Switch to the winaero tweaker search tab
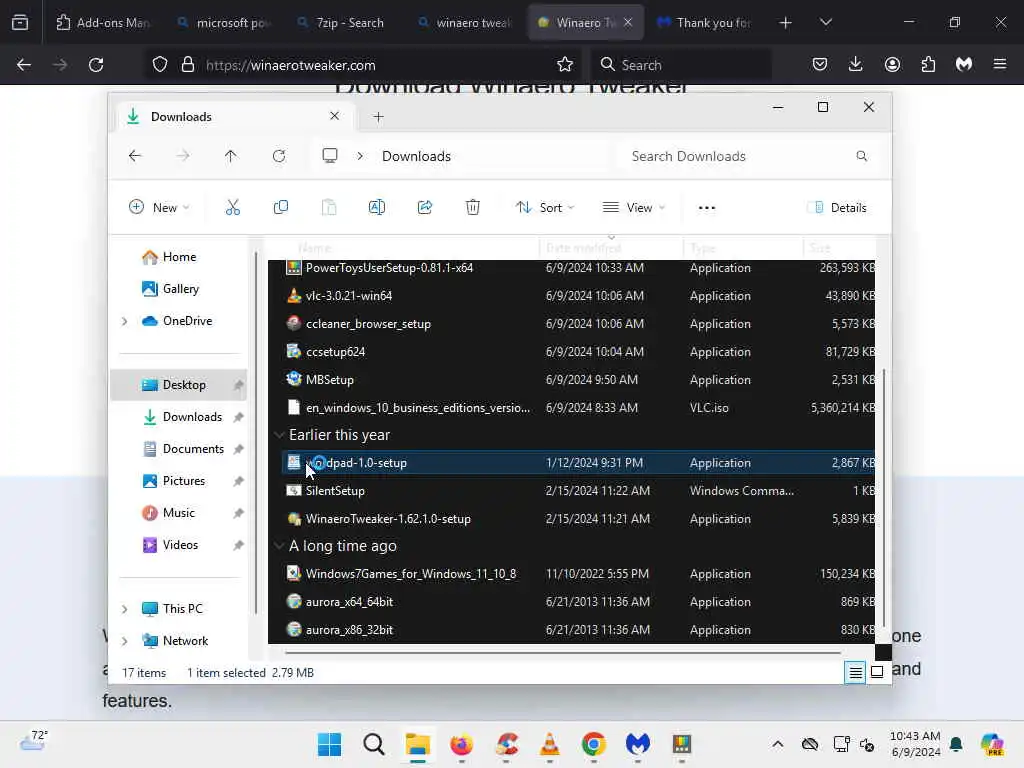Image resolution: width=1024 pixels, height=768 pixels. click(464, 22)
